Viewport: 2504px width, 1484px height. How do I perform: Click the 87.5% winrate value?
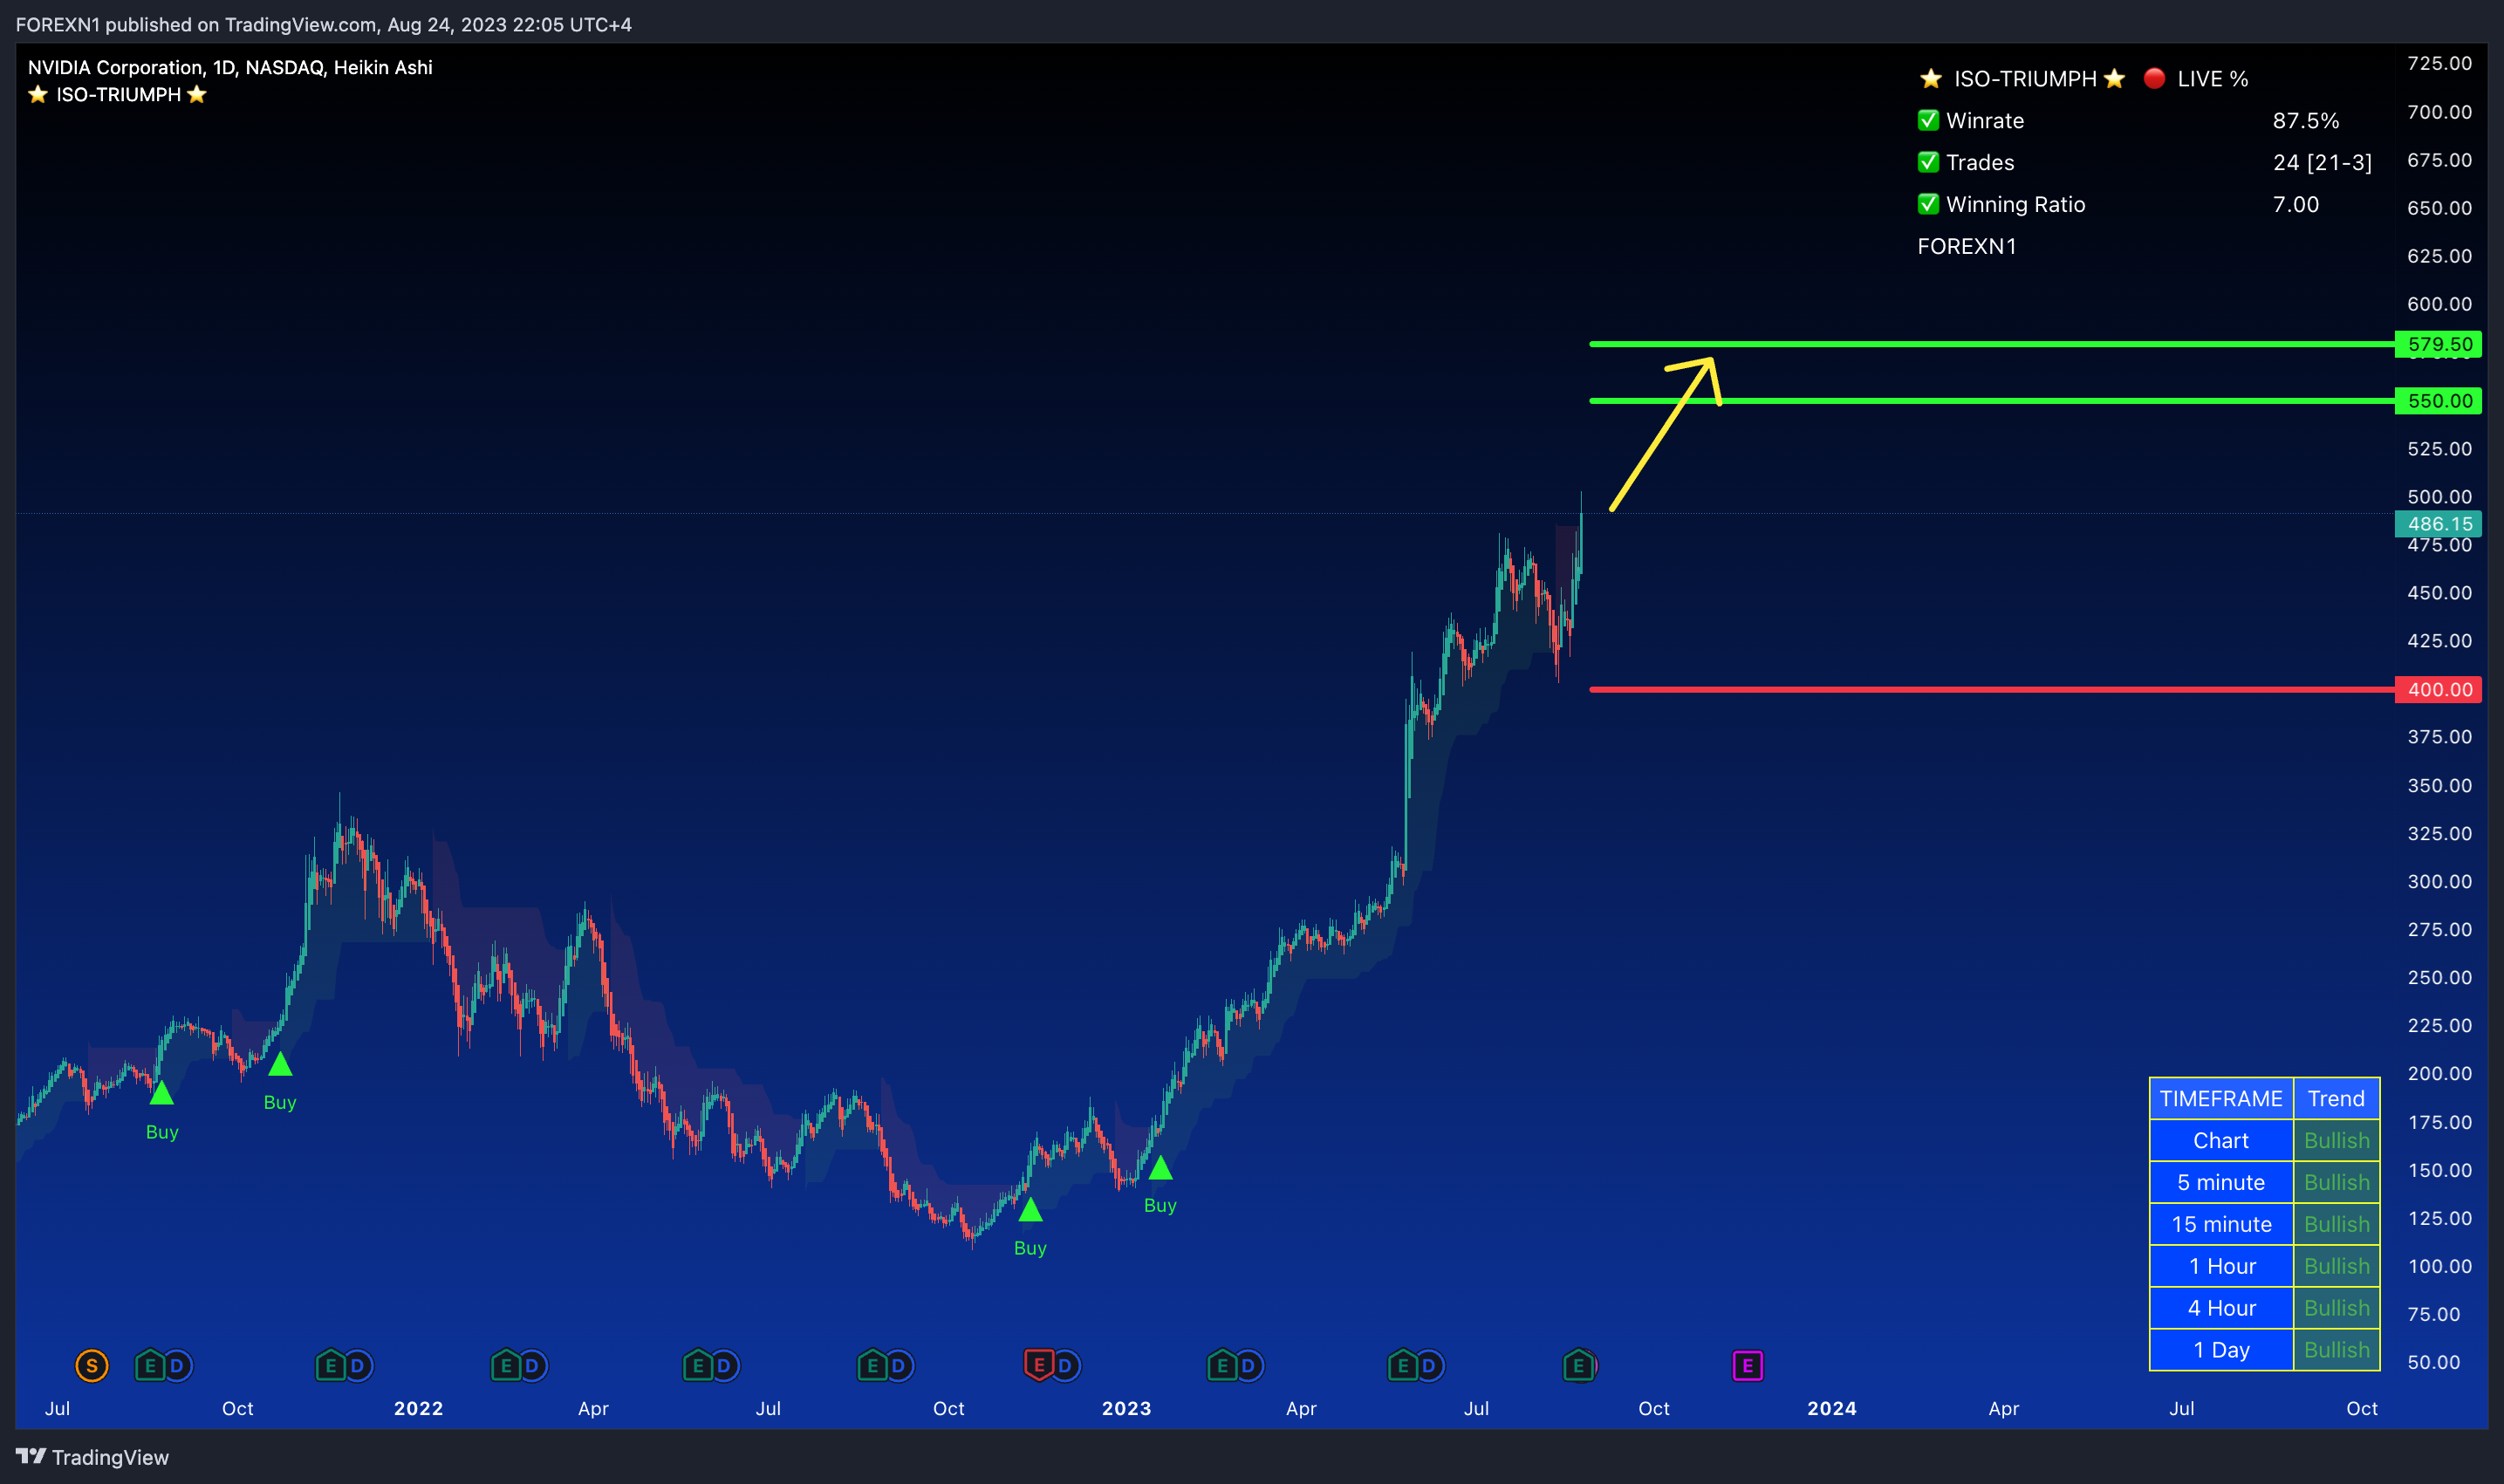(2306, 121)
